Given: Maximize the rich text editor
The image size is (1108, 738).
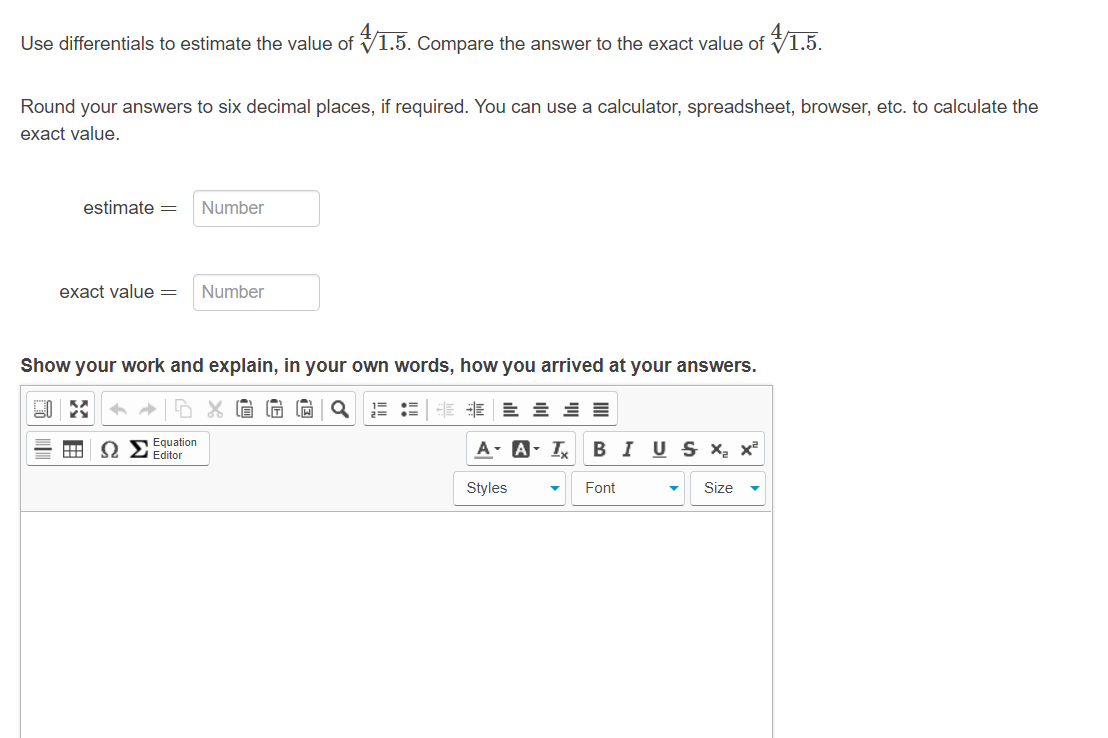Looking at the screenshot, I should point(78,409).
